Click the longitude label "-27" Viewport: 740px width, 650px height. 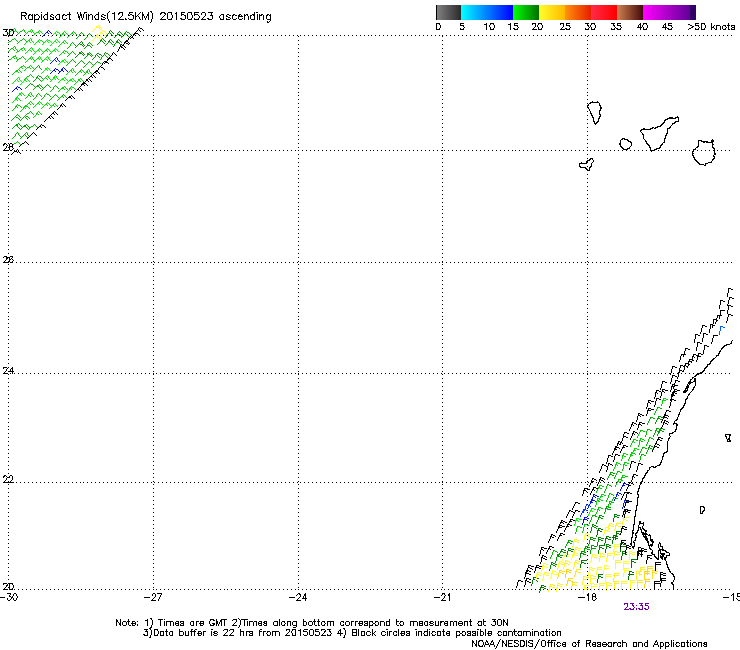point(154,597)
